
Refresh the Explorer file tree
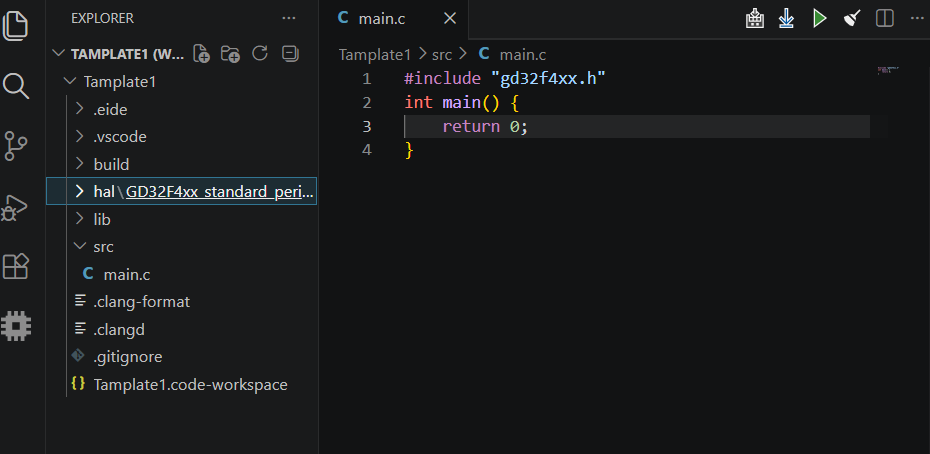[x=260, y=53]
